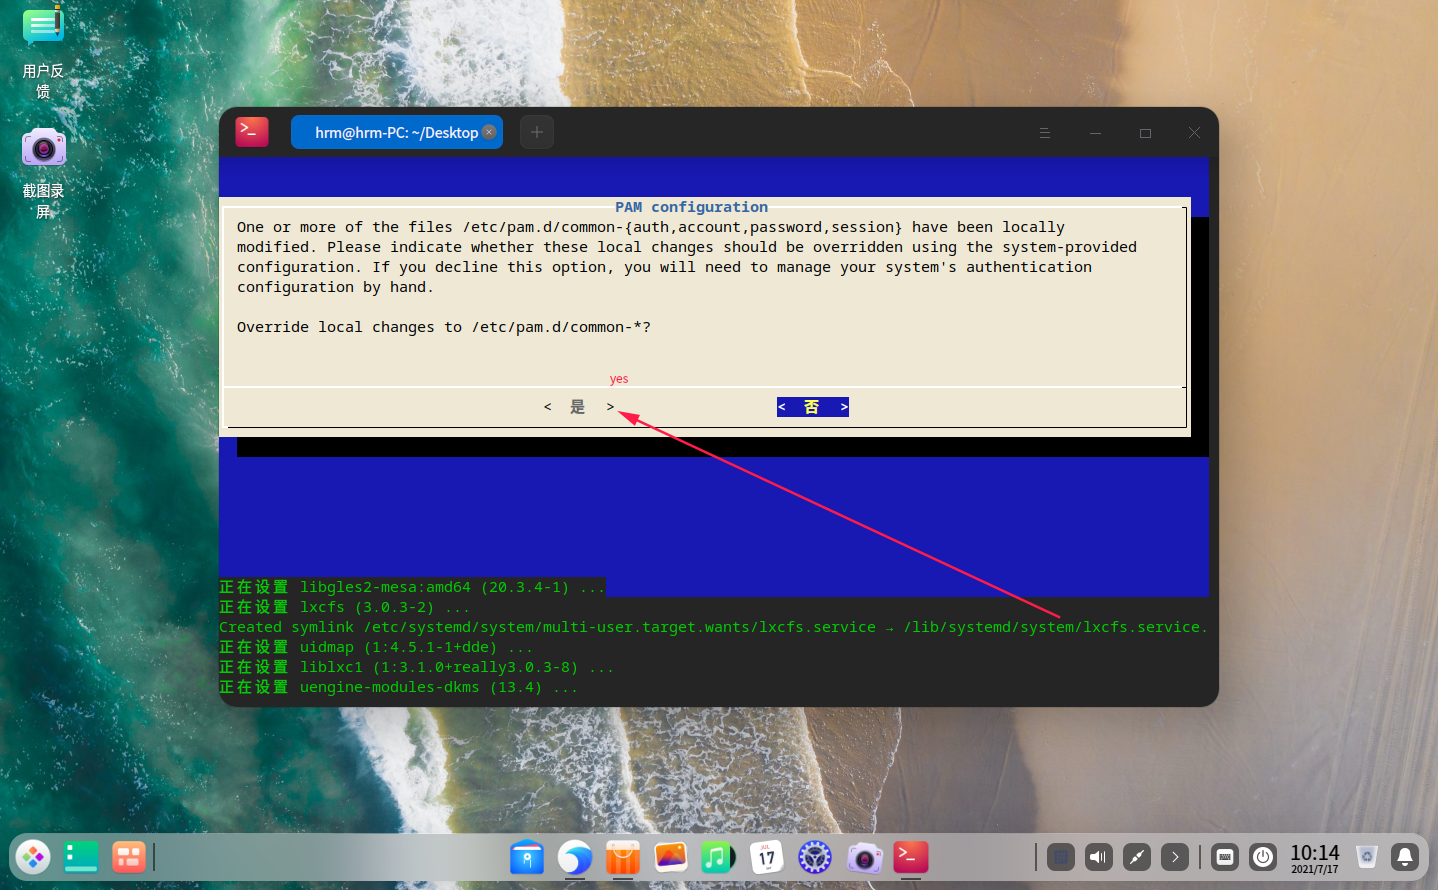
Task: Open the multitasking view in the dock
Action: (x=129, y=857)
